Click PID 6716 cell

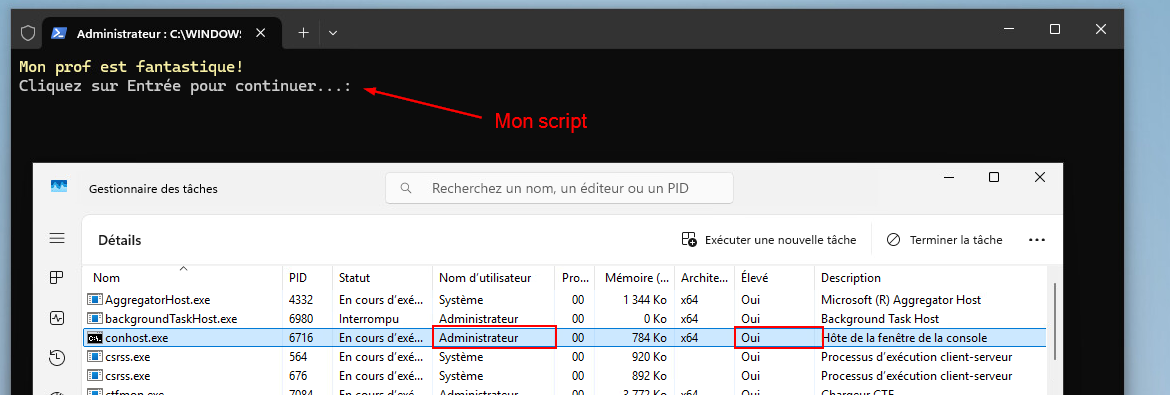tap(301, 338)
